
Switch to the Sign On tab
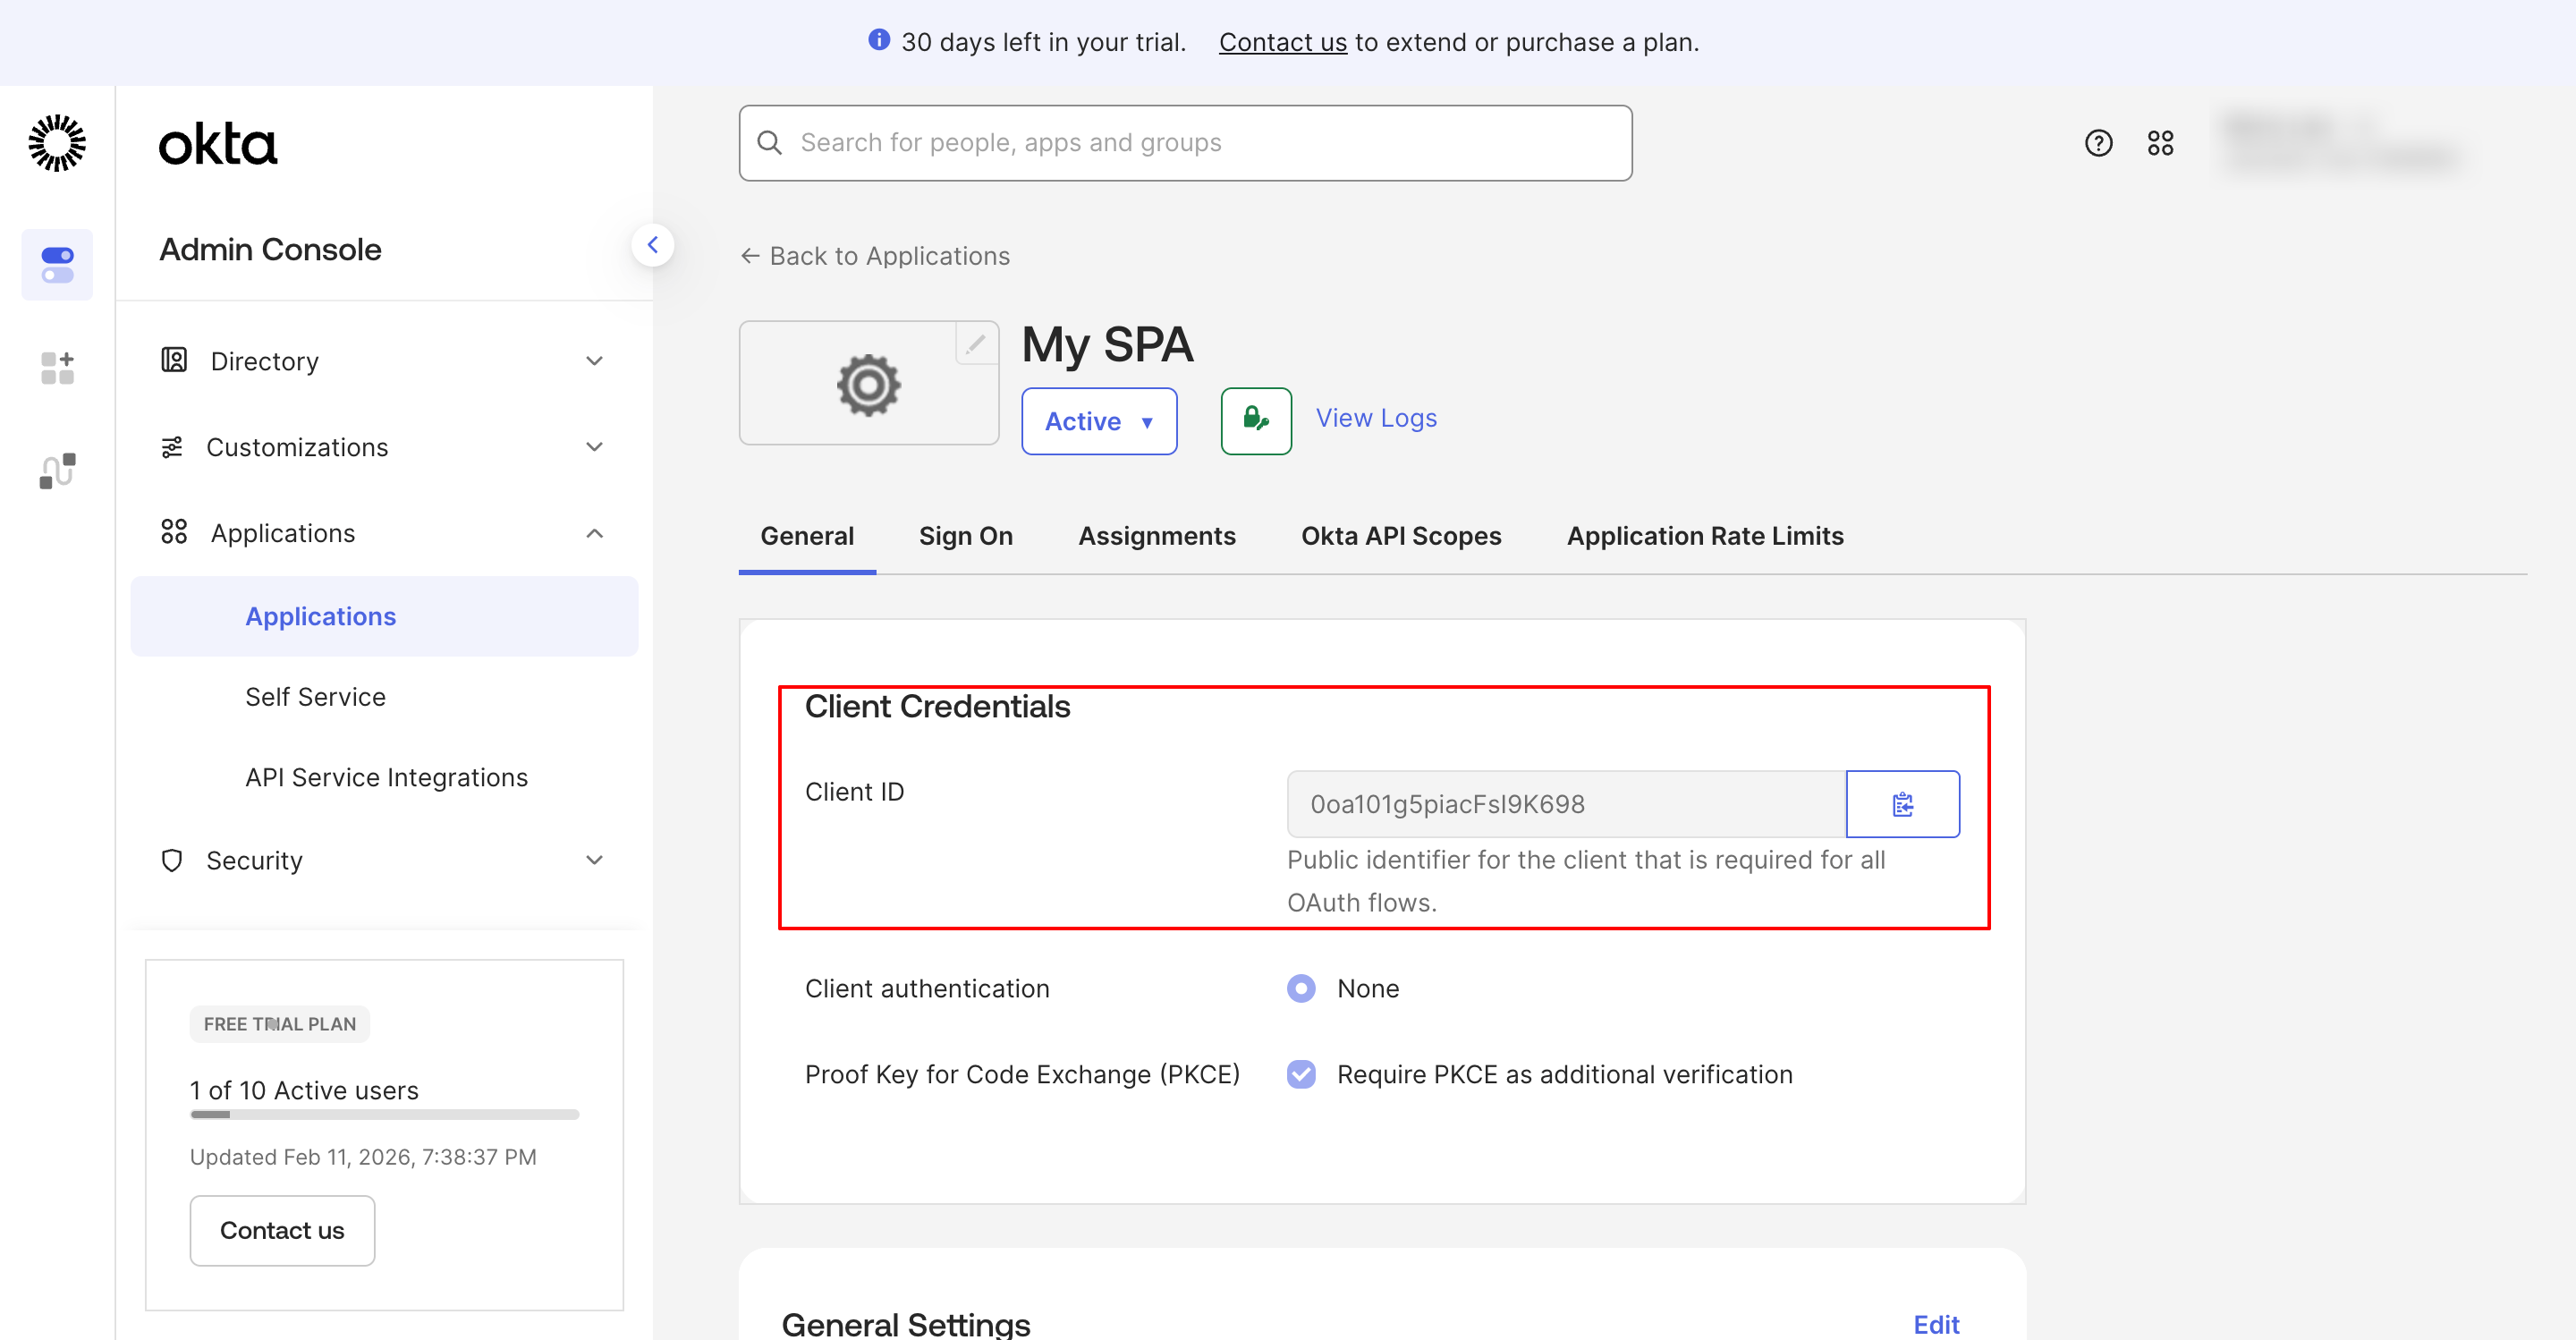tap(965, 536)
